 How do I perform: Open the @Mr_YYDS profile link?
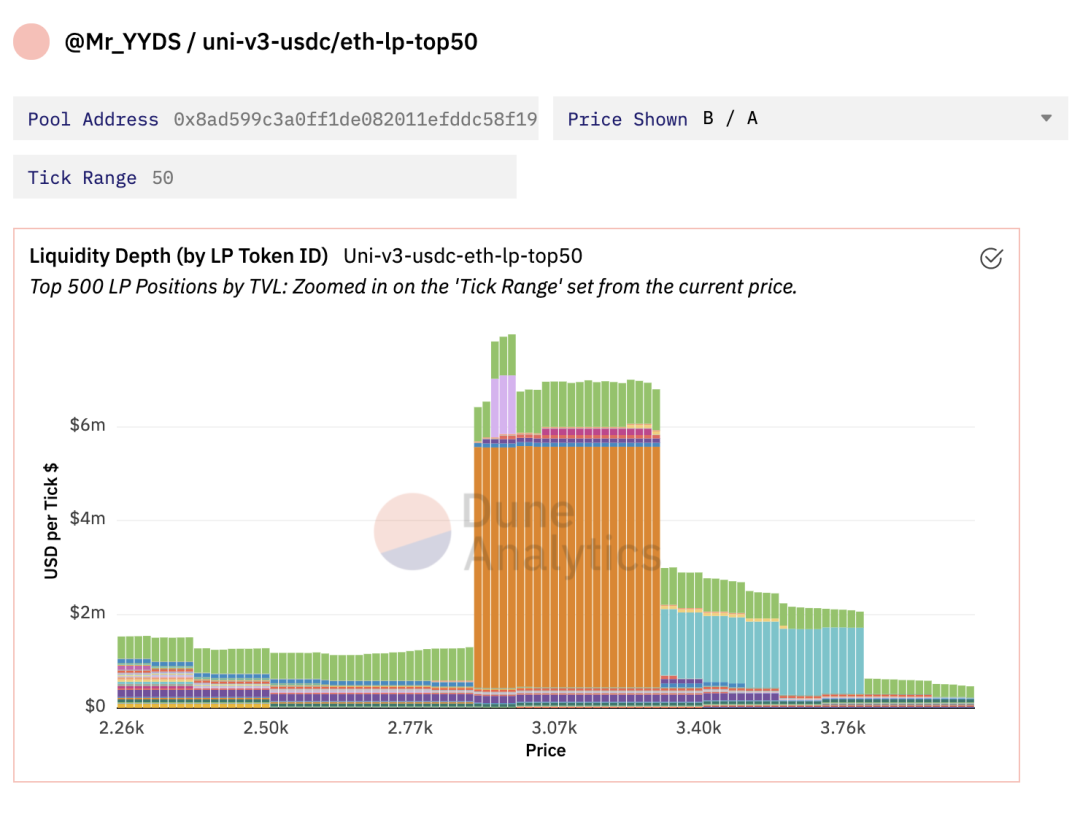pyautogui.click(x=123, y=42)
